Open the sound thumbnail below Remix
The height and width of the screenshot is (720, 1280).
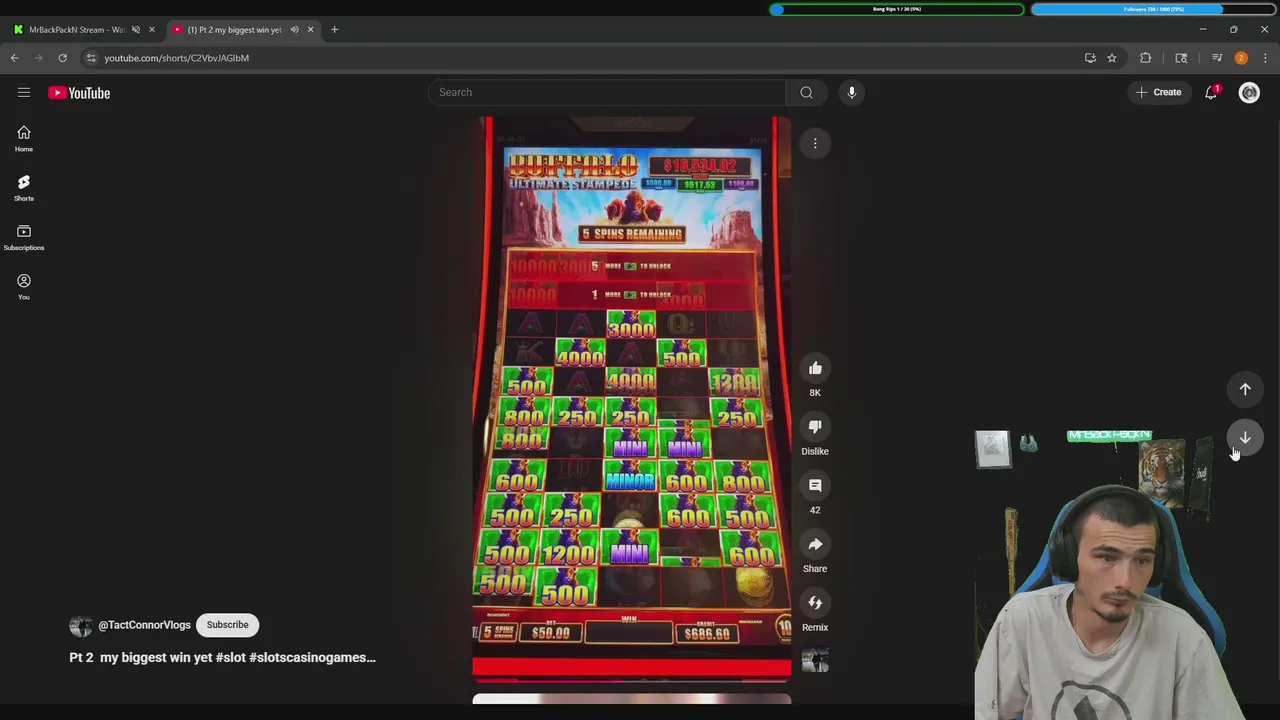point(815,661)
